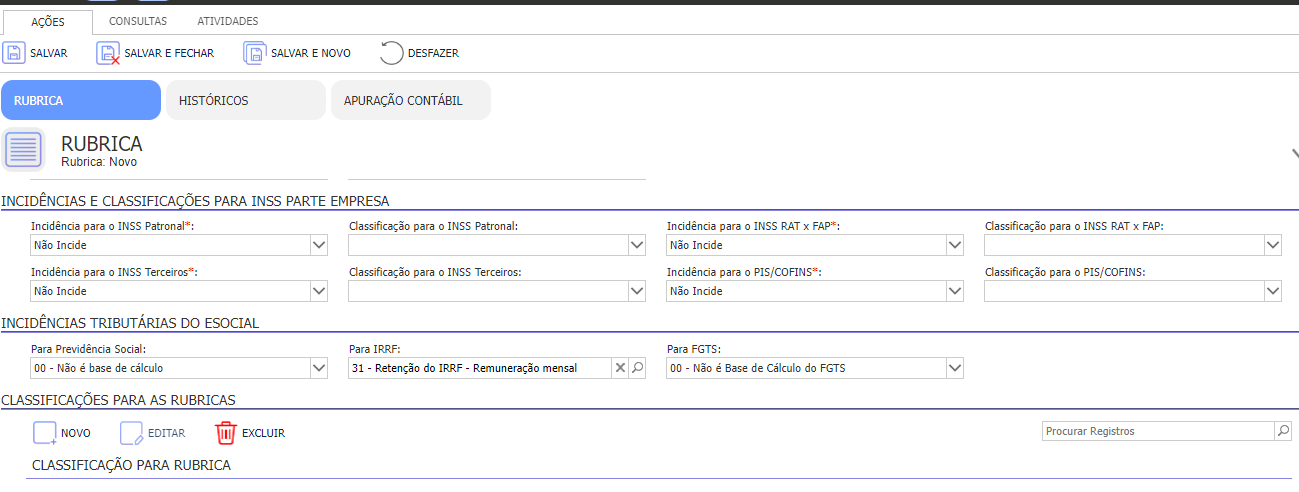The width and height of the screenshot is (1299, 492).
Task: Click the Desfazer undo icon
Action: pos(392,53)
